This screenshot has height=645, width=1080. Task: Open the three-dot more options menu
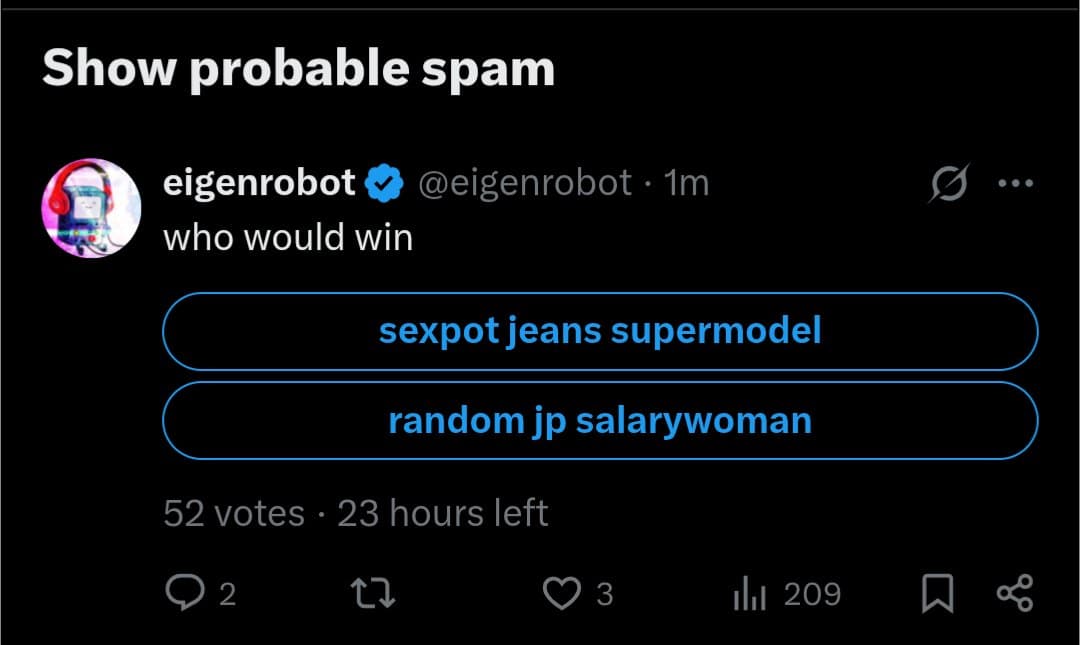click(x=1016, y=184)
